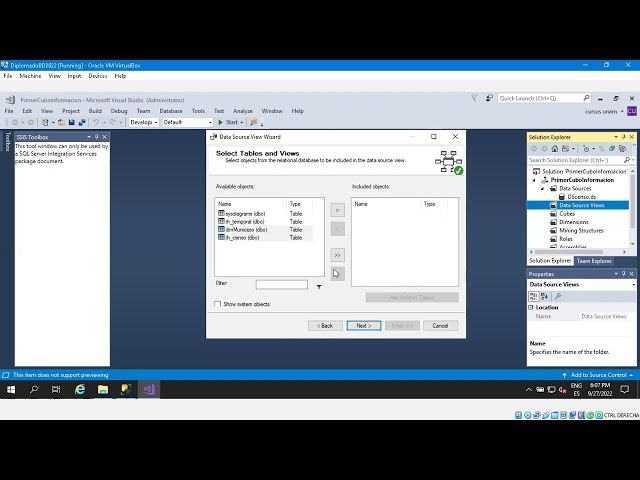Image resolution: width=640 pixels, height=480 pixels.
Task: Move selected object to Included with > button
Action: point(337,210)
